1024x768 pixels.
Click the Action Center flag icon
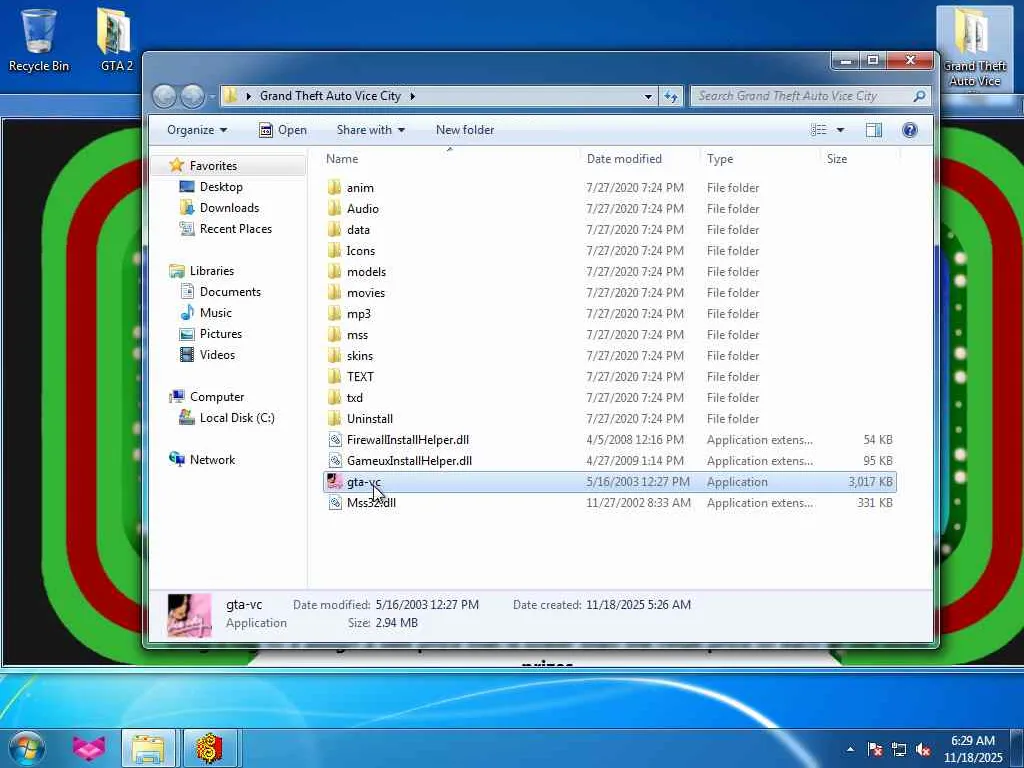coord(874,750)
